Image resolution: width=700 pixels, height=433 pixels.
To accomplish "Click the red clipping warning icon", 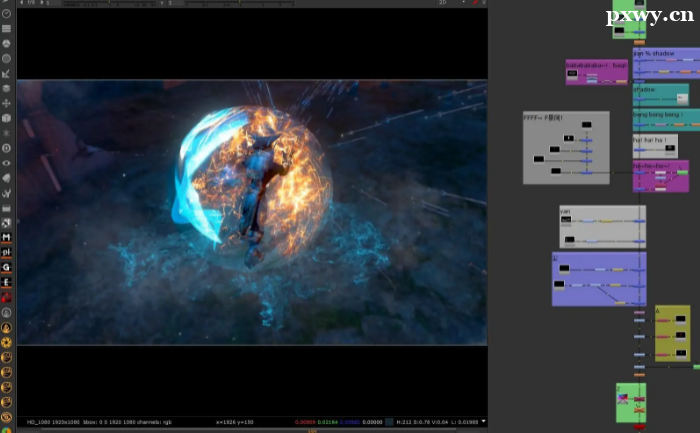I will [x=476, y=3].
